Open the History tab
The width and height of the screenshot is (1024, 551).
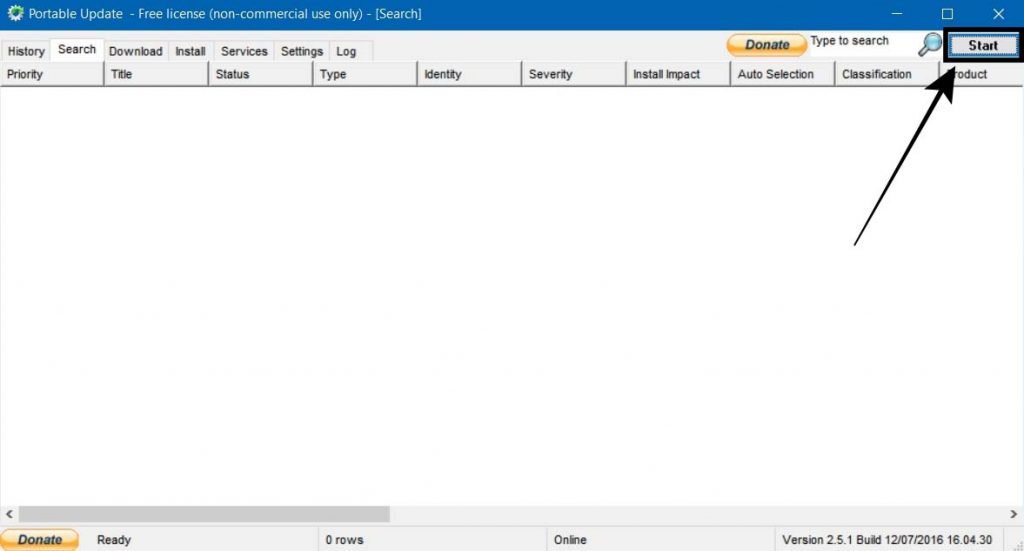tap(26, 51)
